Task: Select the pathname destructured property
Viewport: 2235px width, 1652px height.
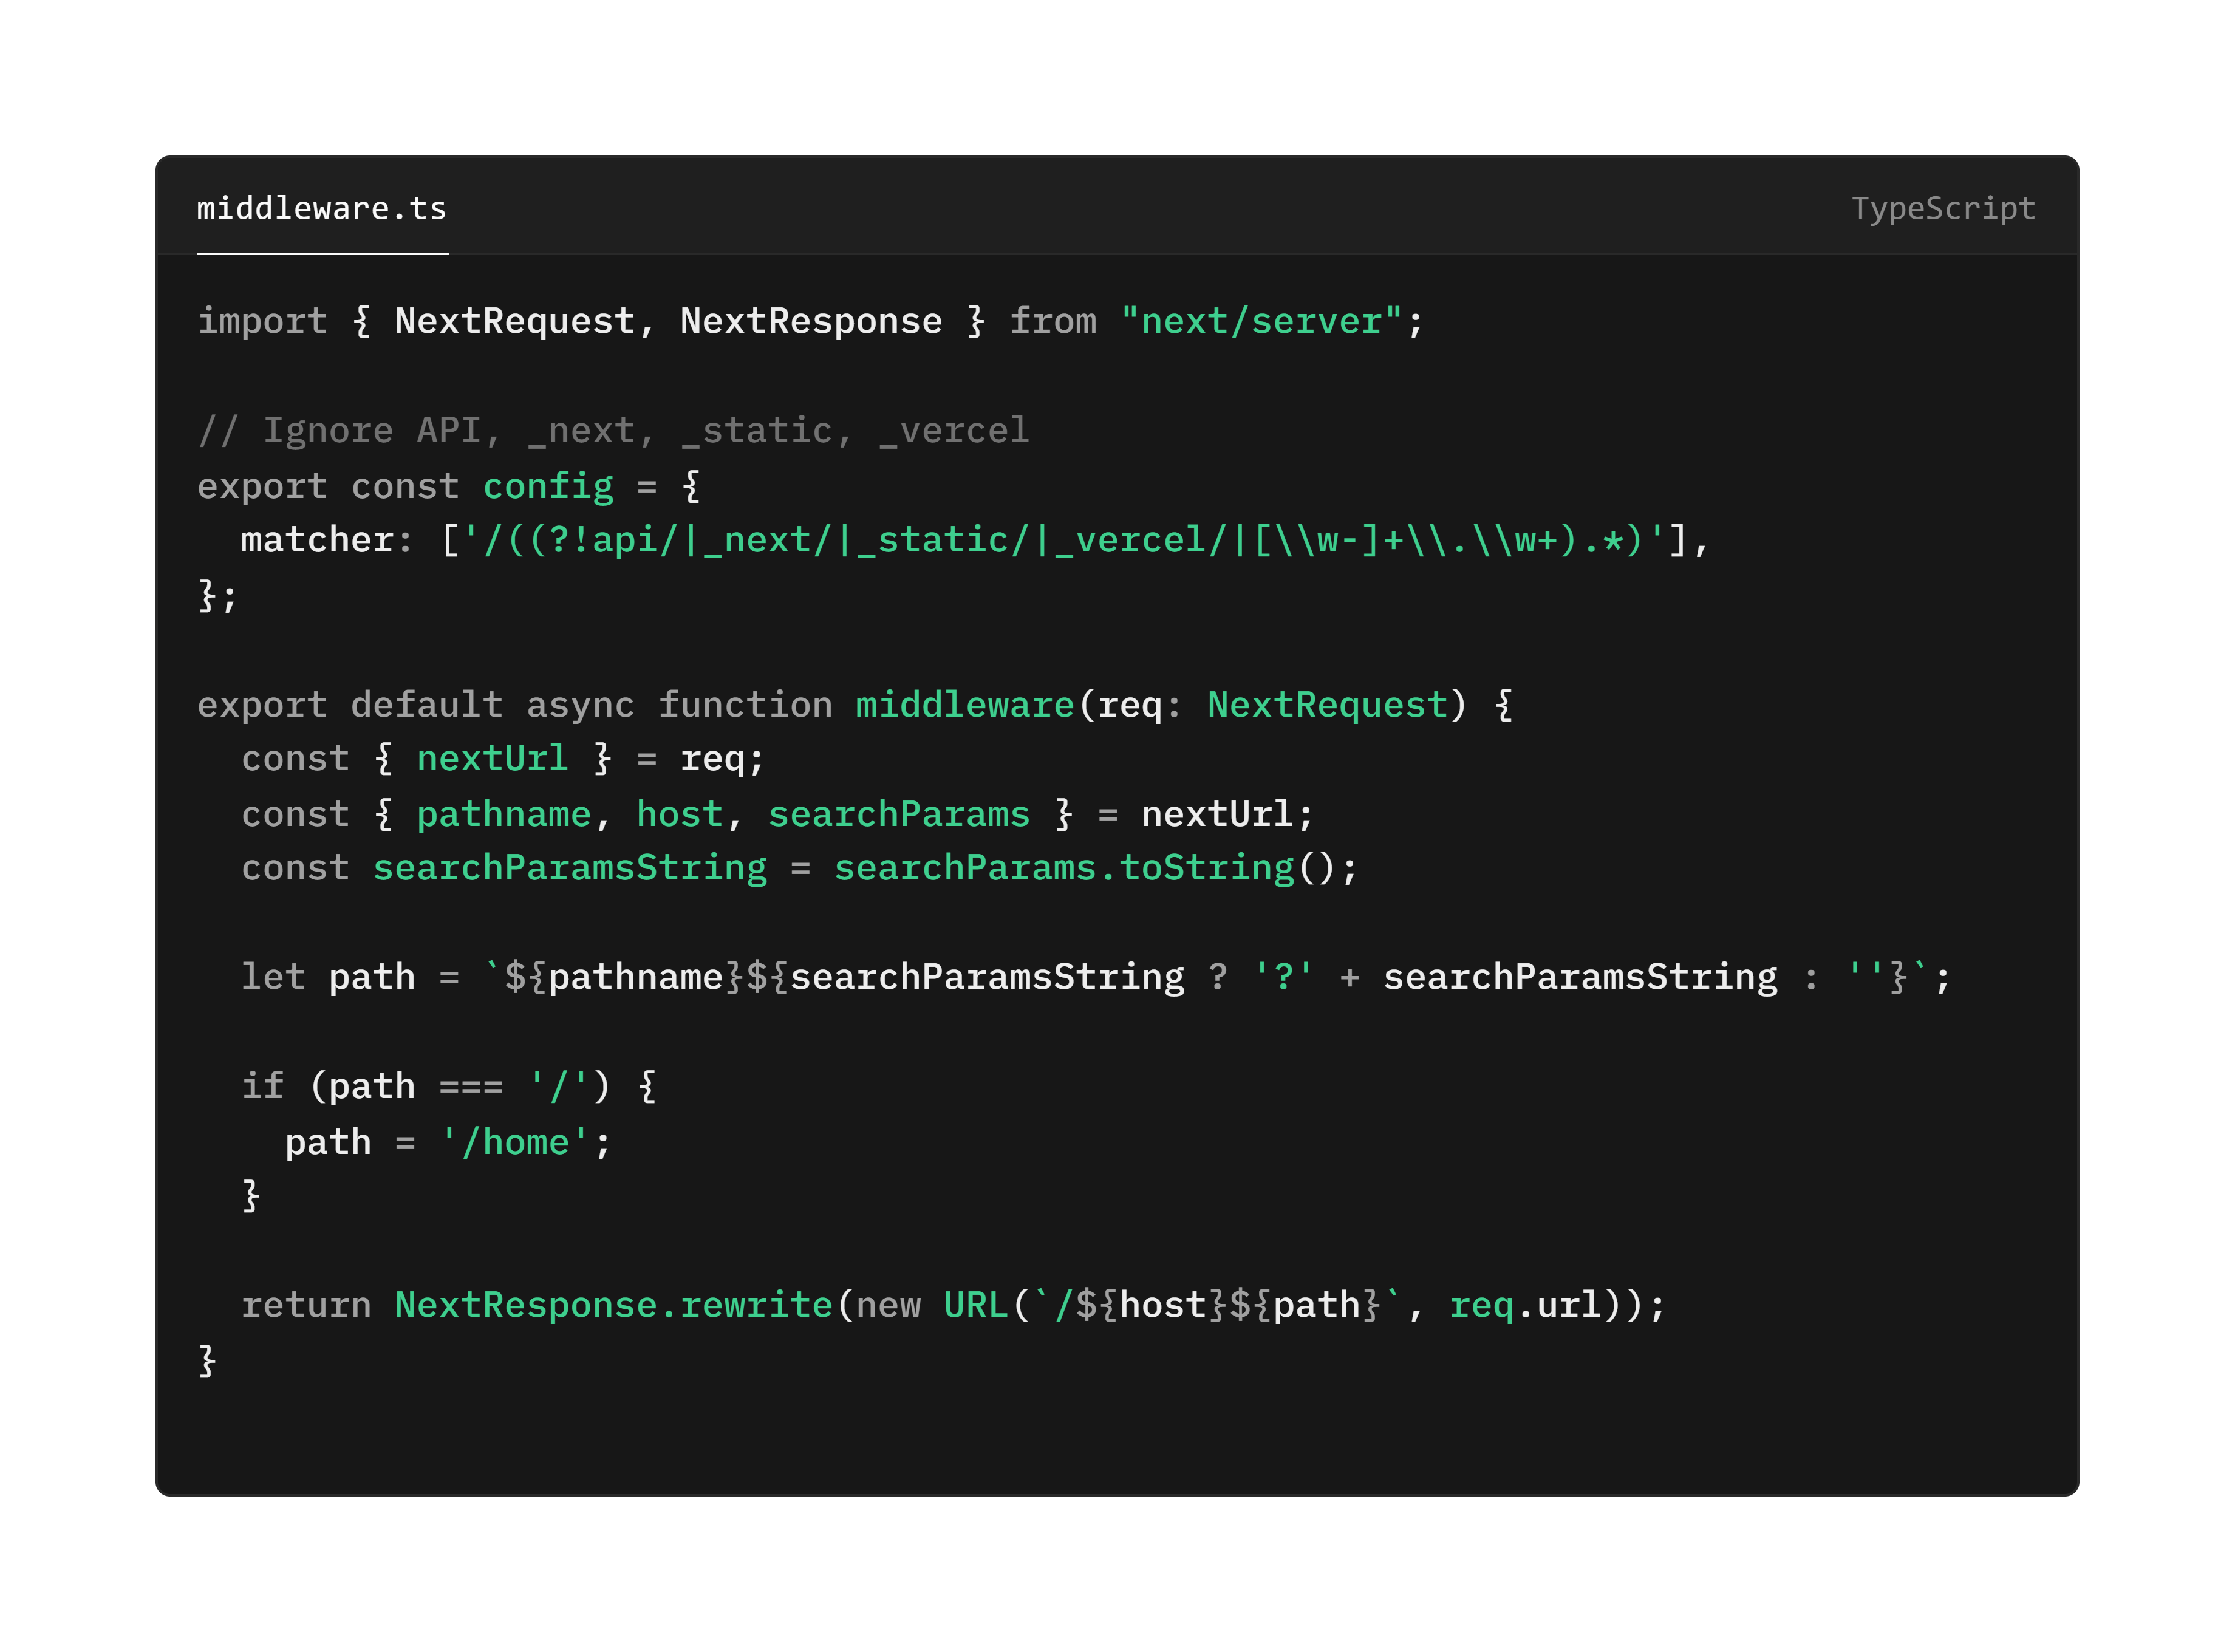Action: click(503, 813)
